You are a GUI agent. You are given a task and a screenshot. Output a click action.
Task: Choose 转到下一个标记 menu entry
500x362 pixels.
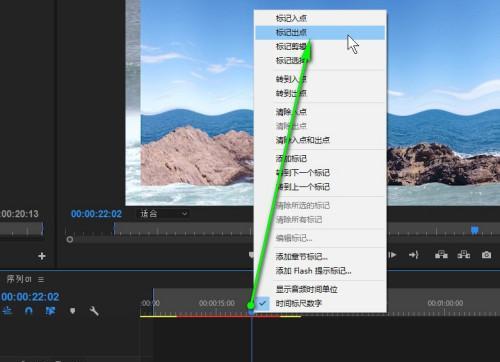[320, 172]
